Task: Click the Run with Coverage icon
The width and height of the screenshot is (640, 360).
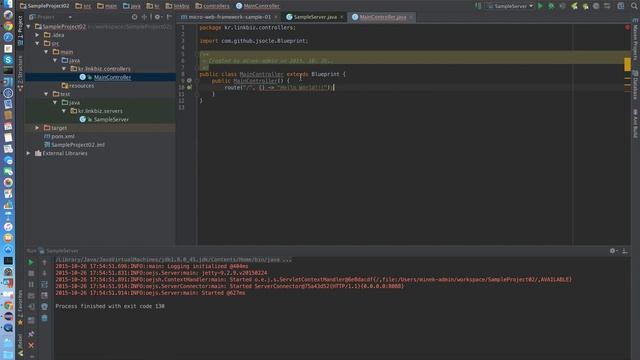Action: pos(562,6)
